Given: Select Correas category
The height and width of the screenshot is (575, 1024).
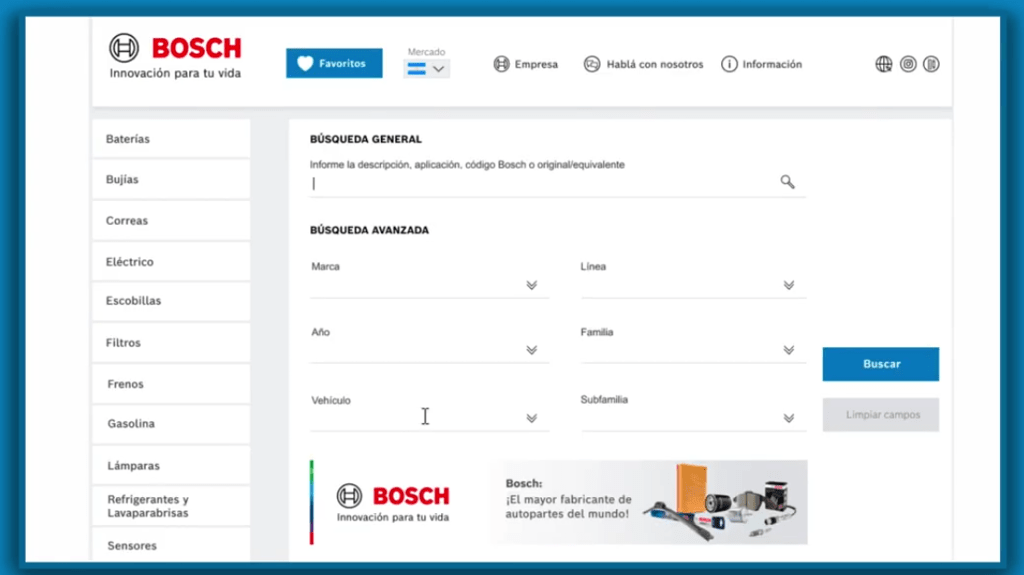Looking at the screenshot, I should coord(171,220).
